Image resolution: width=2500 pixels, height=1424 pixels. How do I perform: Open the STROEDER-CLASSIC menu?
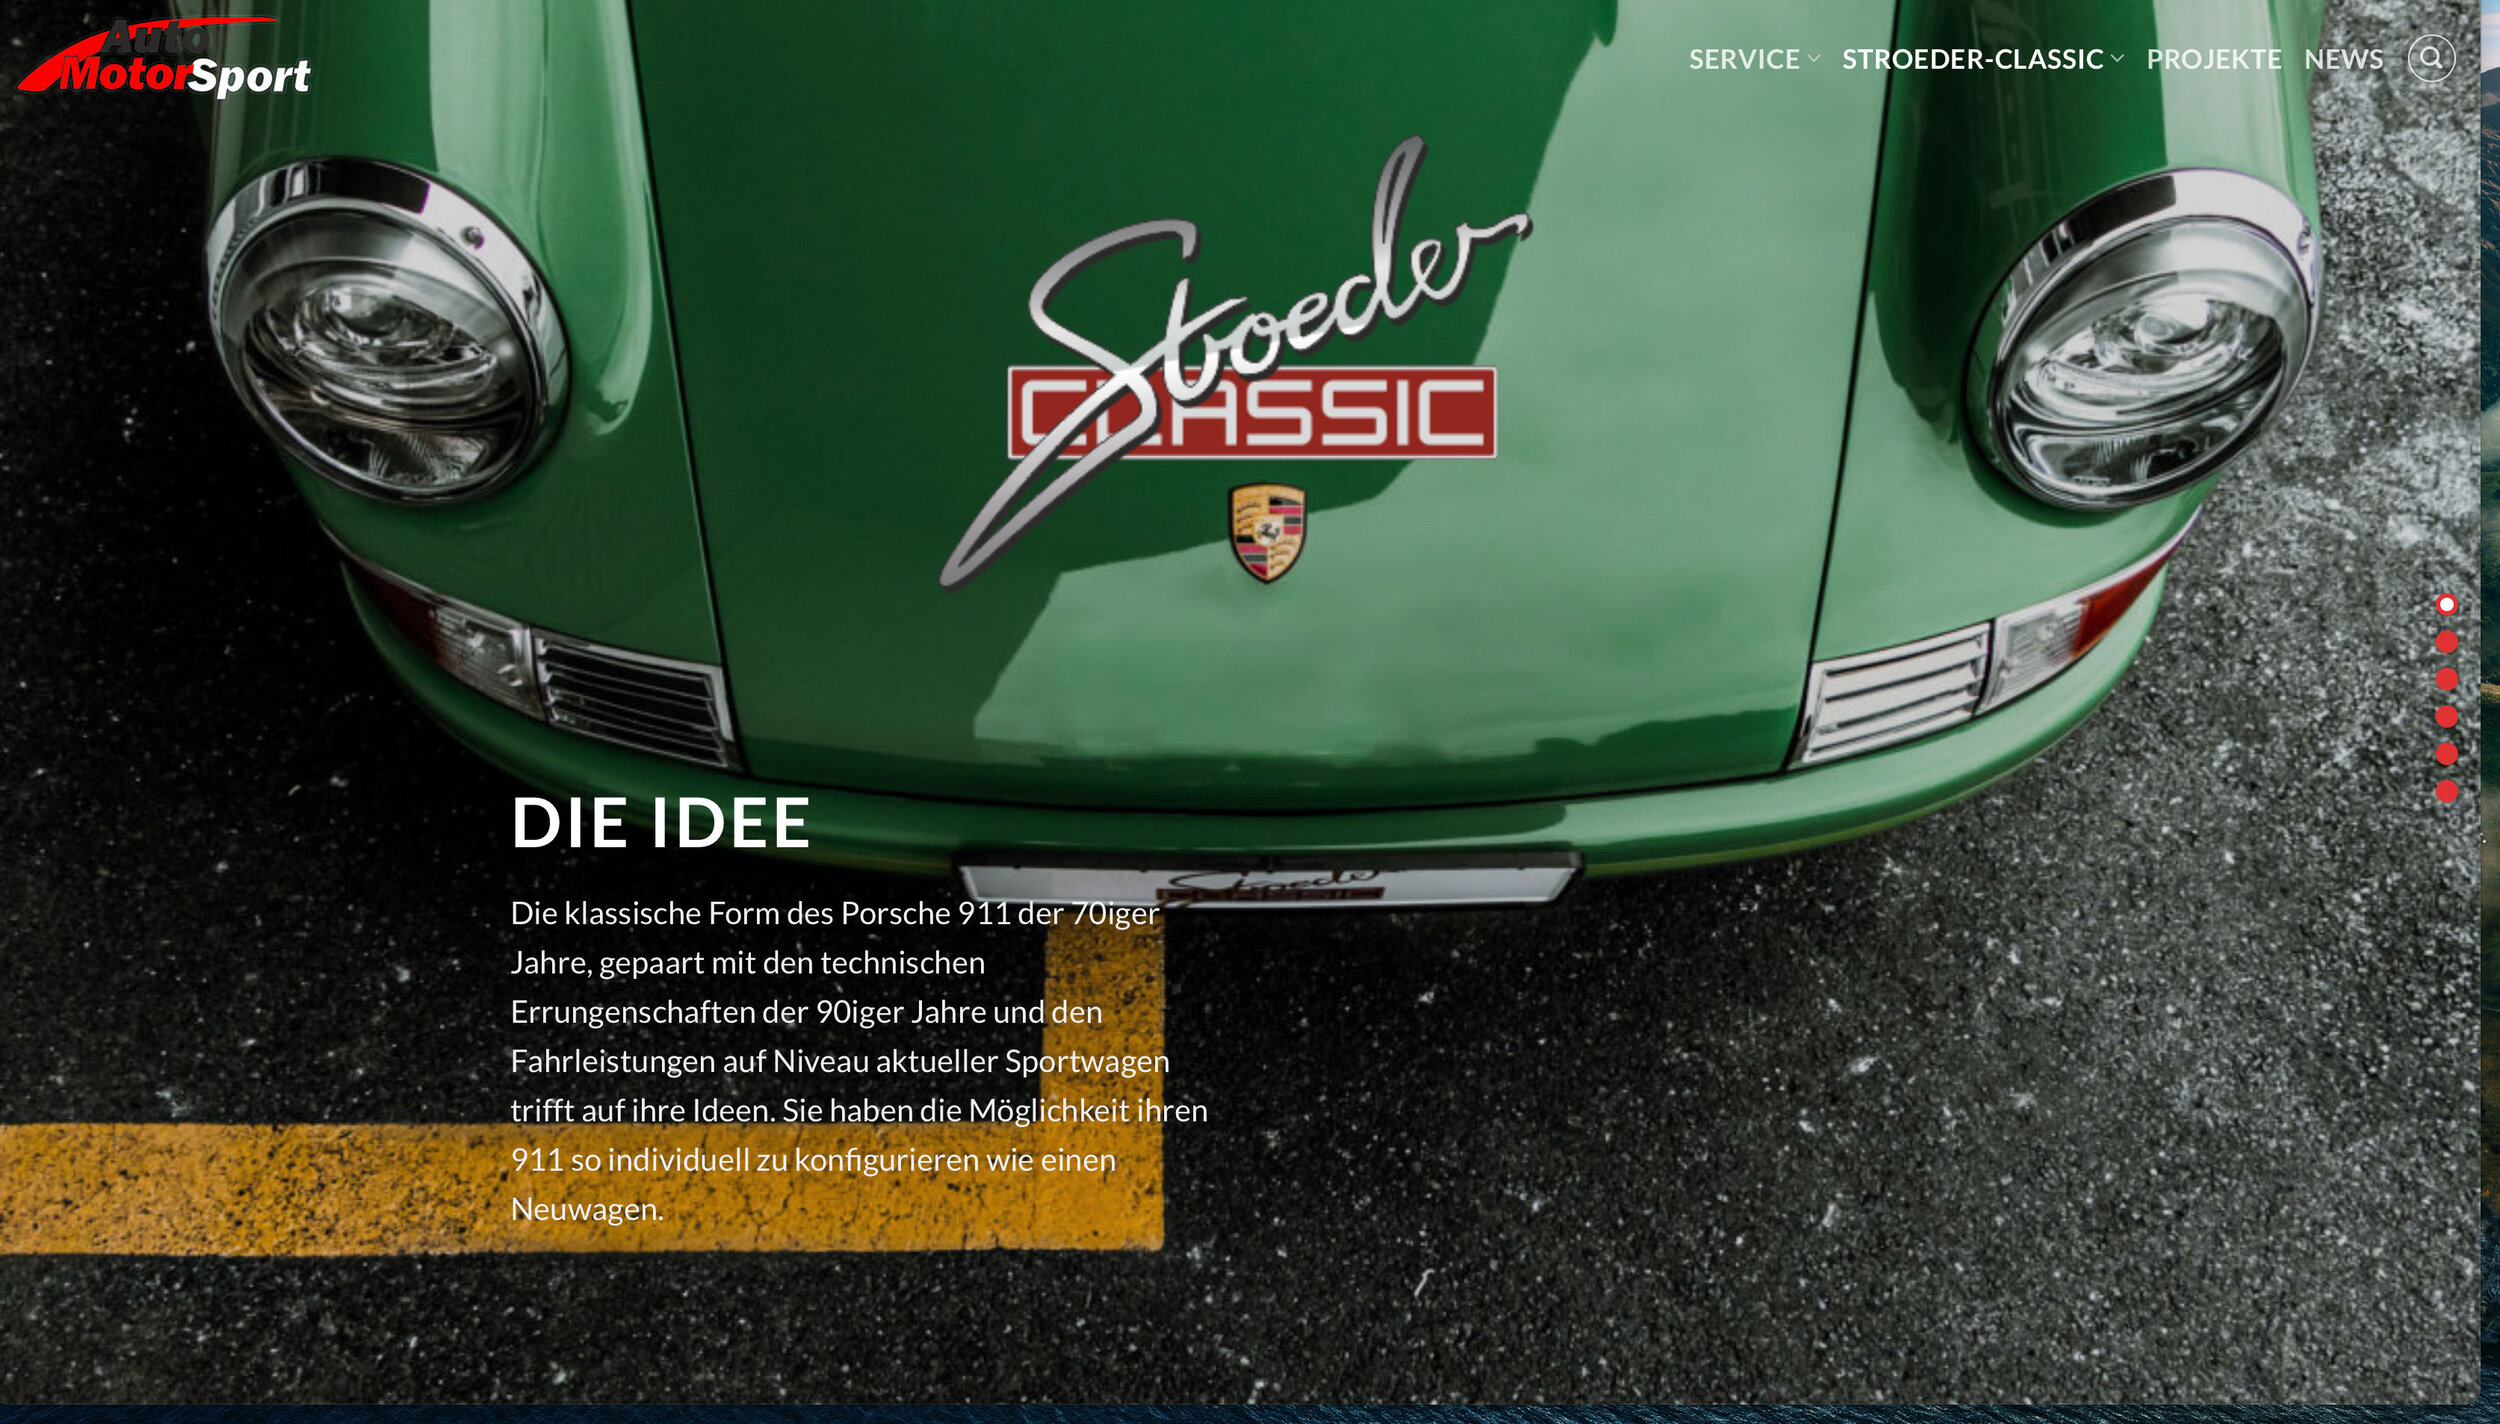pyautogui.click(x=1972, y=59)
